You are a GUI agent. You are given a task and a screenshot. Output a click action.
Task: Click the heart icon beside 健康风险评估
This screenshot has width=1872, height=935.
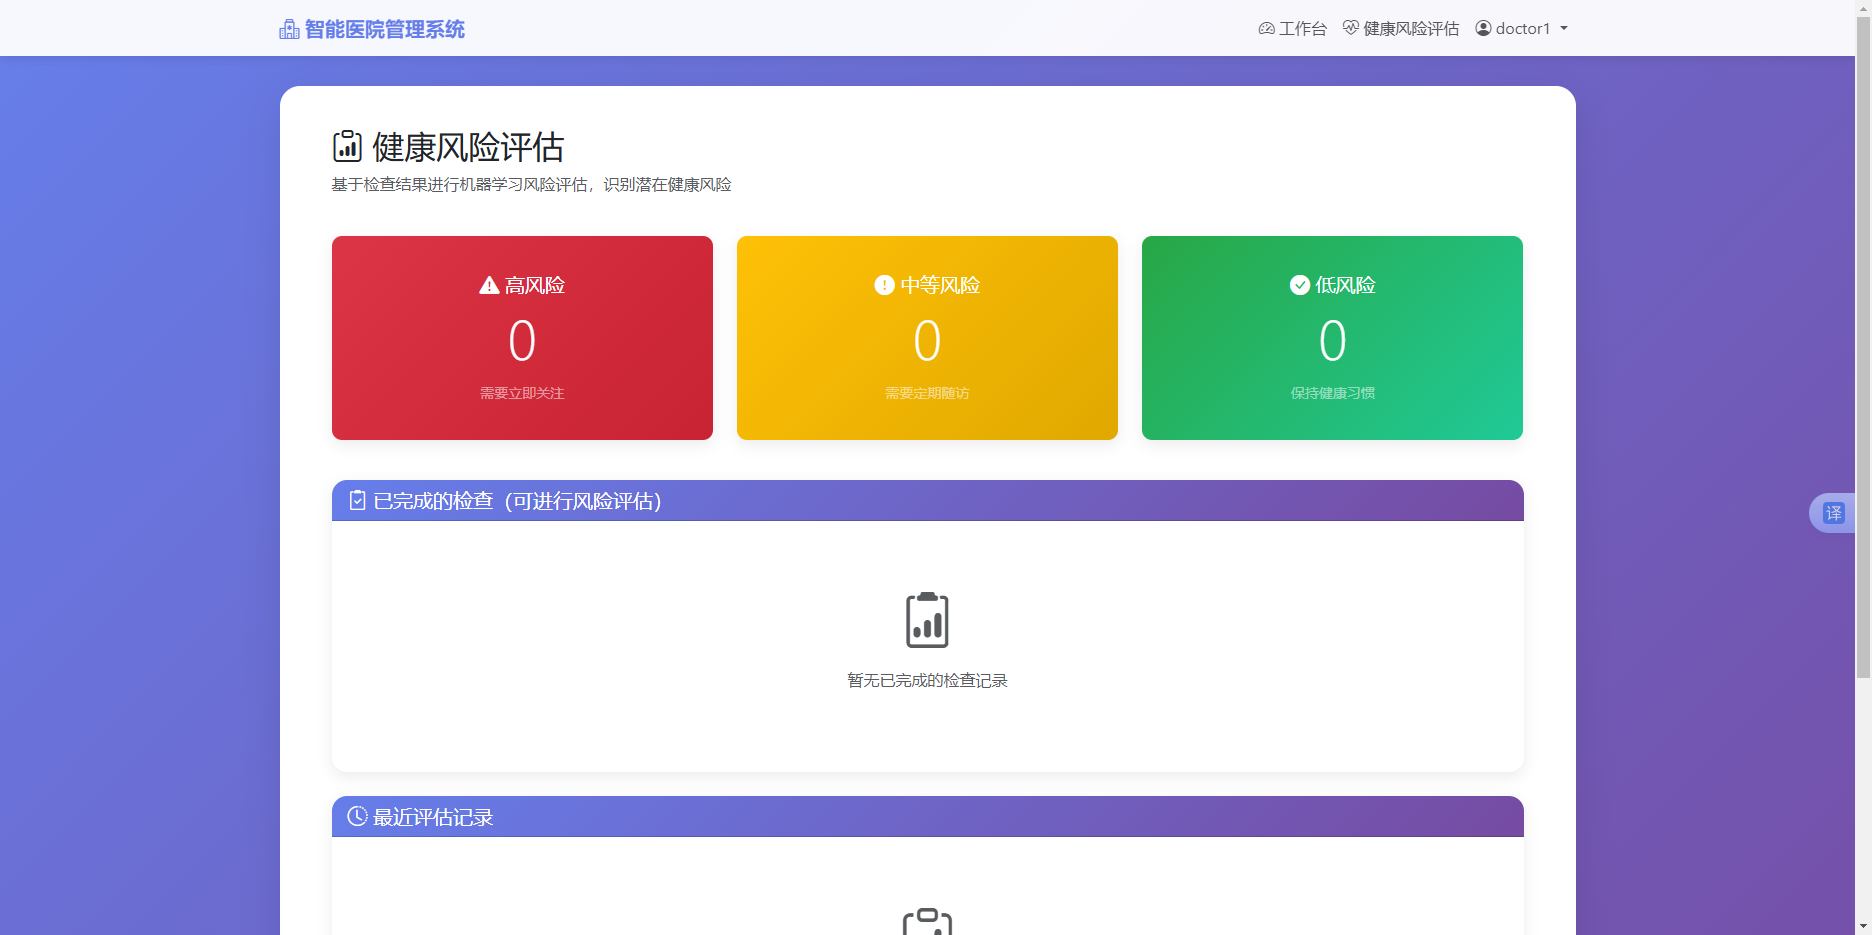(x=1349, y=28)
